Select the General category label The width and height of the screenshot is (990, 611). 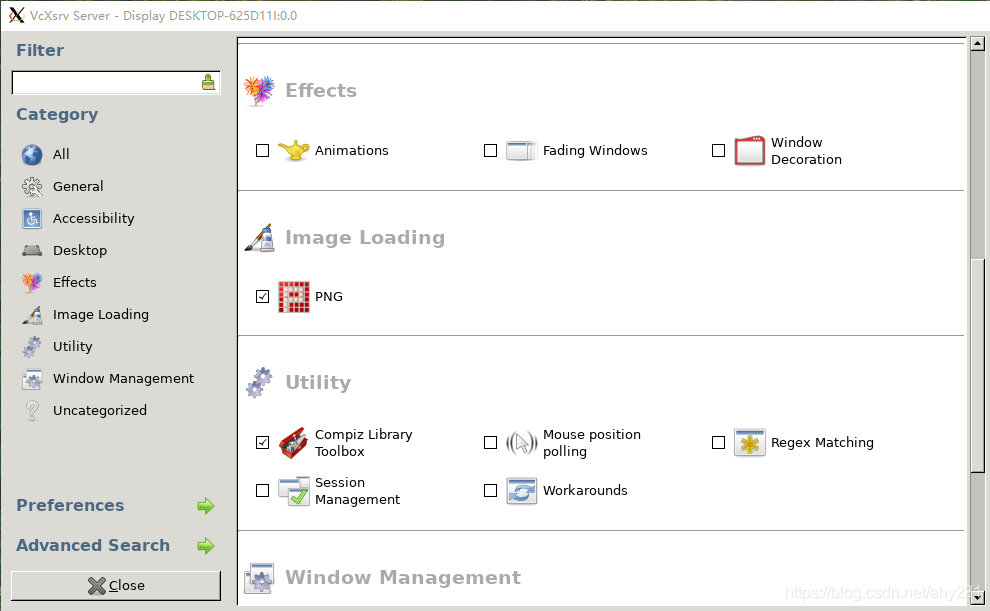pyautogui.click(x=78, y=187)
